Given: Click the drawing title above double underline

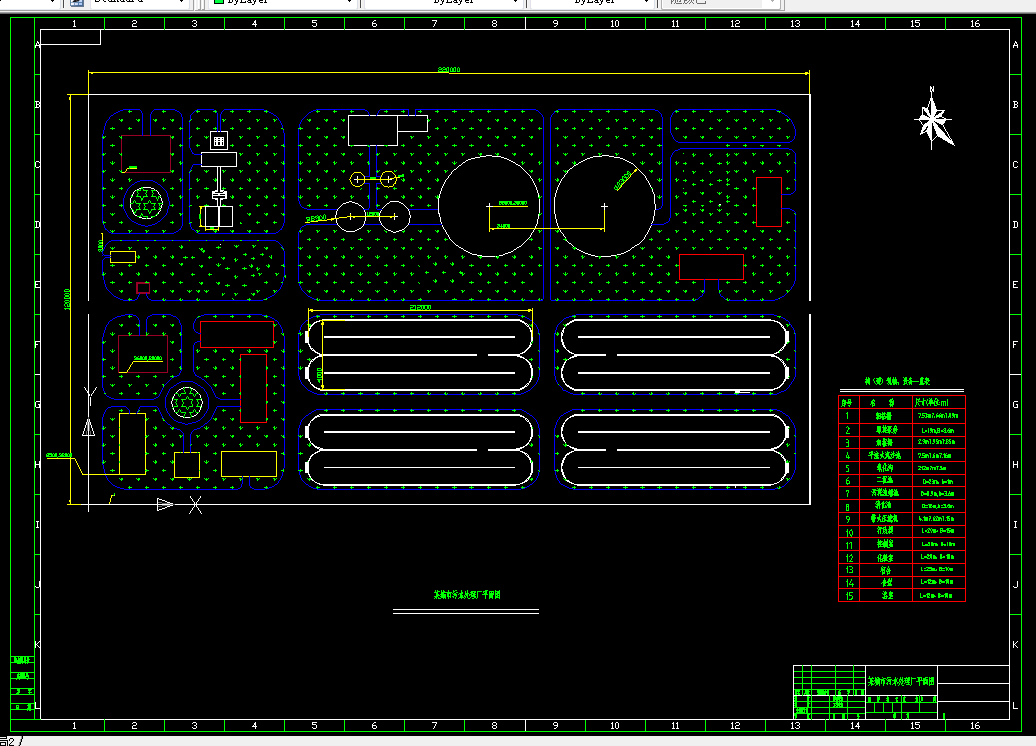Looking at the screenshot, I should [x=467, y=595].
